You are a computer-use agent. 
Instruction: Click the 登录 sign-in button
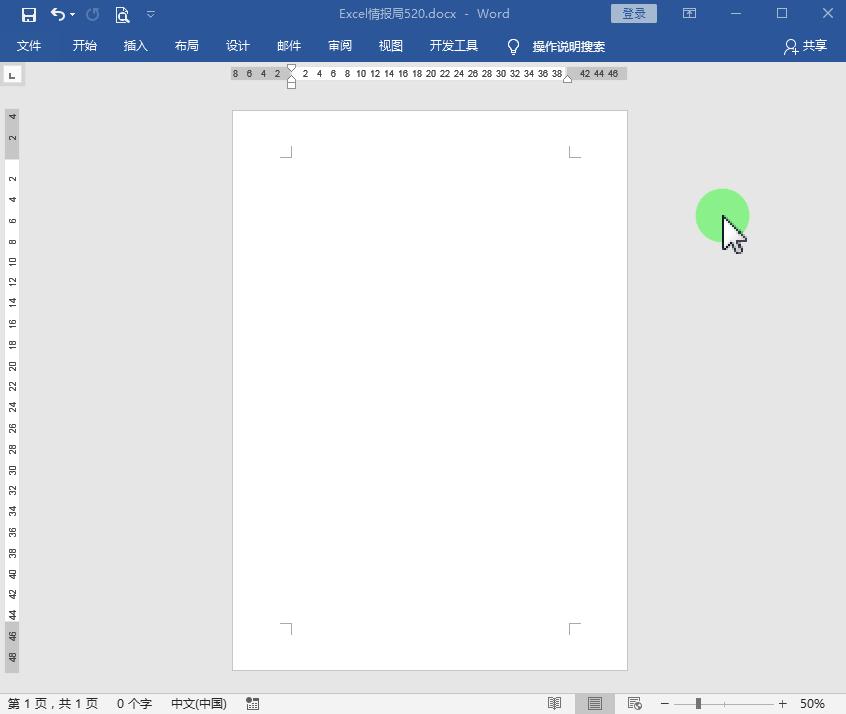click(x=633, y=14)
